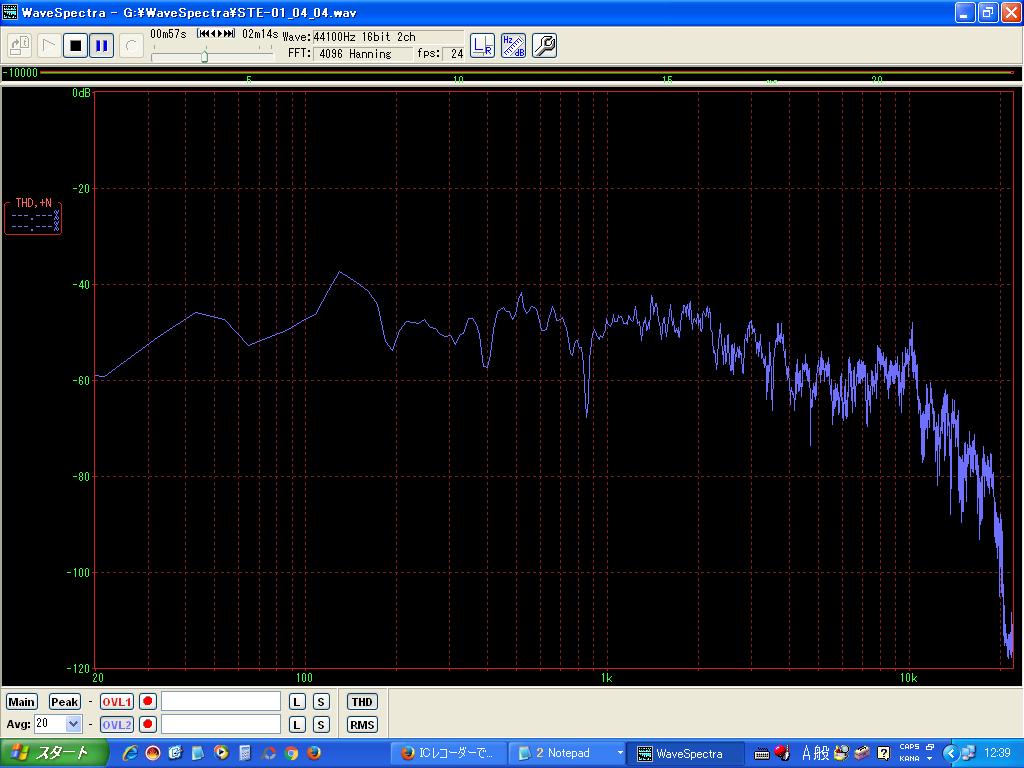
Task: Click the IME conversion mode 般 indicator
Action: tap(821, 753)
